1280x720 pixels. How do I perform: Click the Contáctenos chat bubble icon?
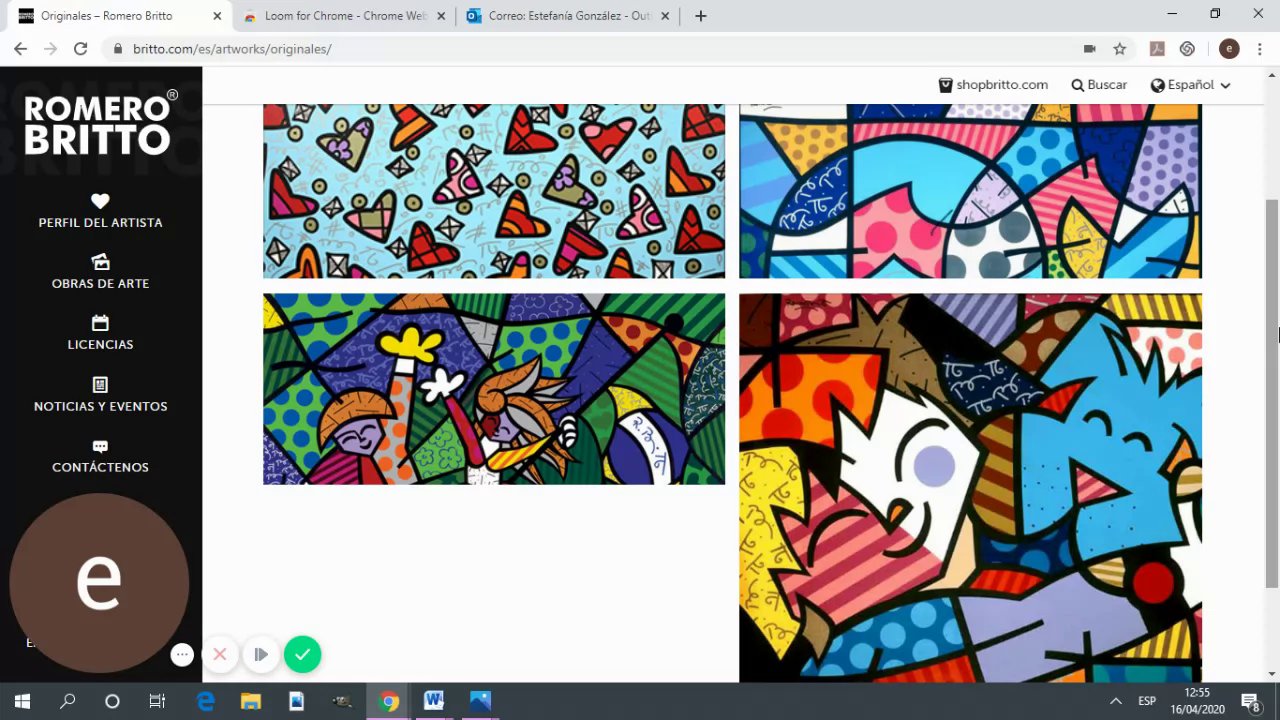100,447
